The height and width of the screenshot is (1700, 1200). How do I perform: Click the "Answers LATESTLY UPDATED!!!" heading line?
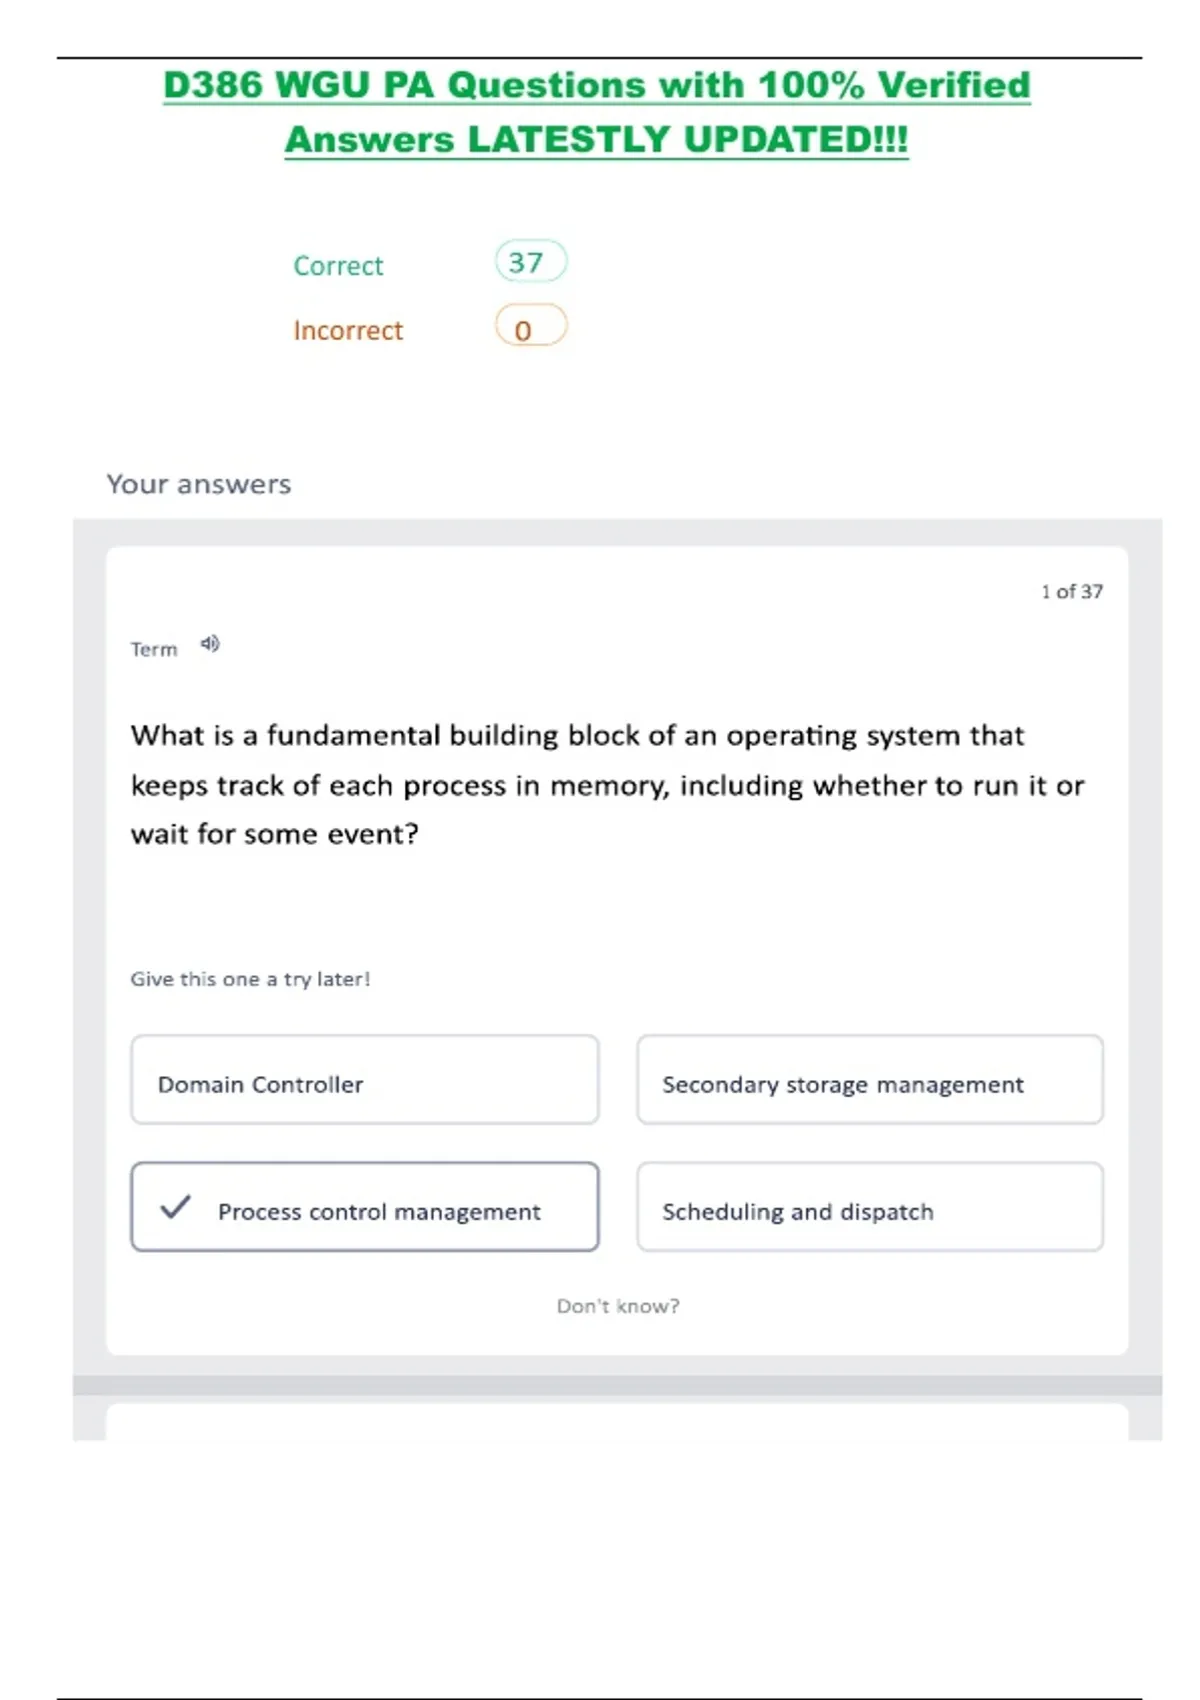pos(596,140)
